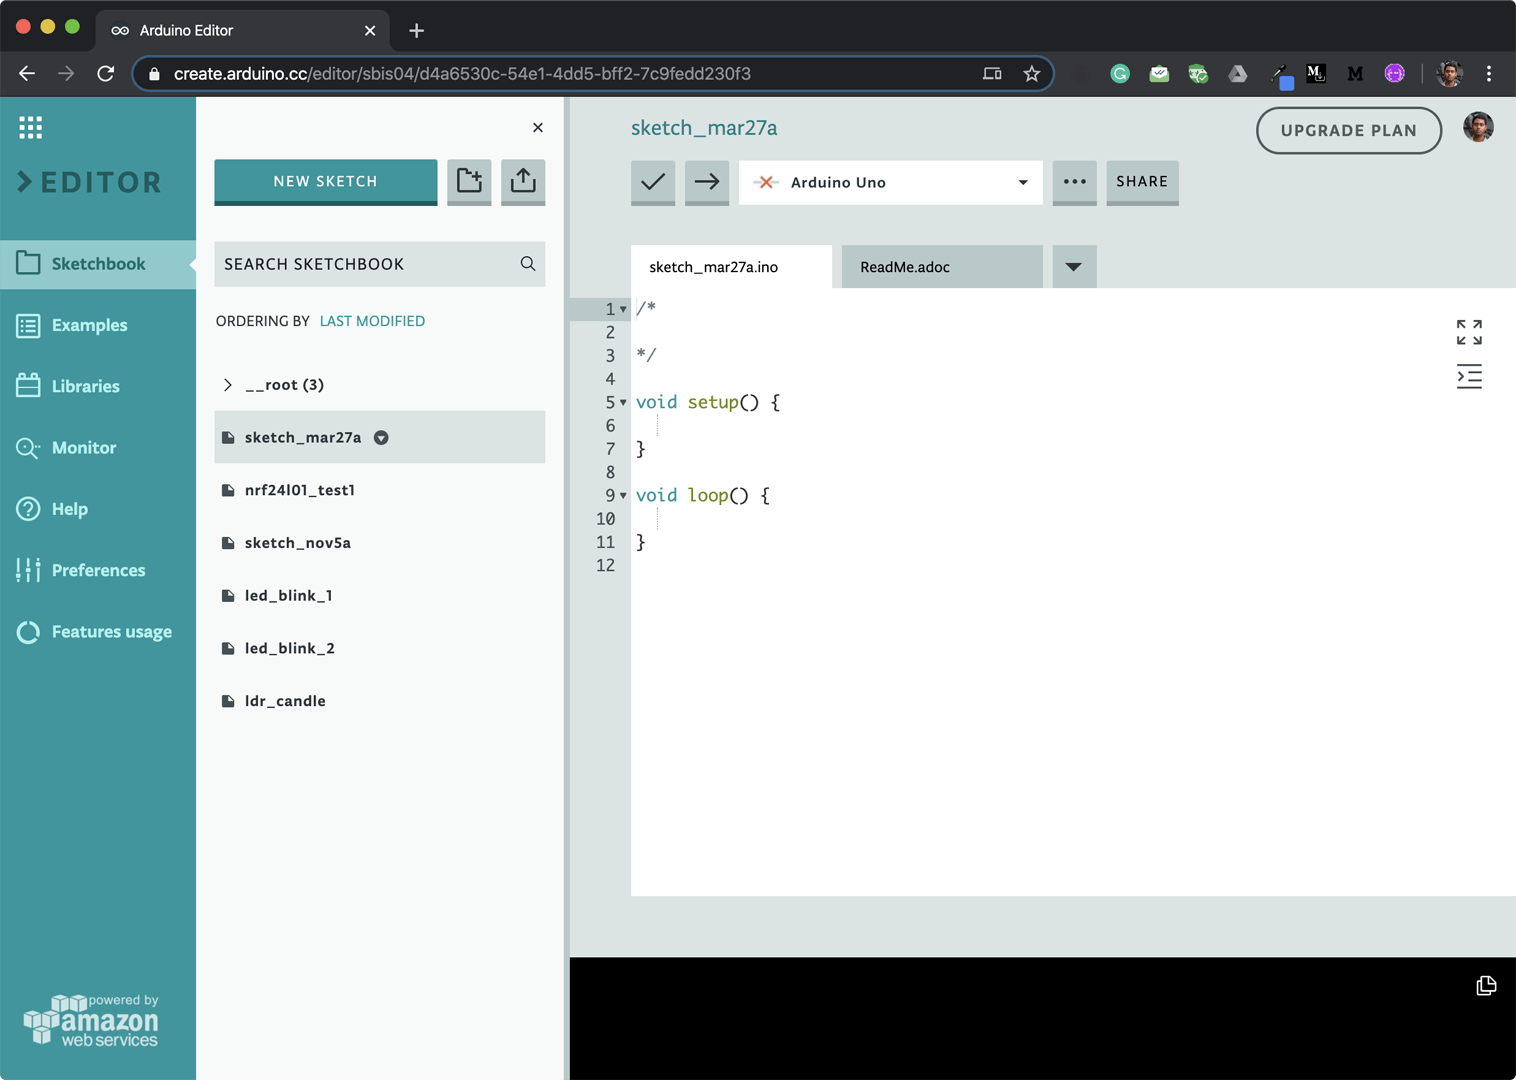Image resolution: width=1516 pixels, height=1080 pixels.
Task: Open the three-dots more options menu
Action: coord(1074,182)
